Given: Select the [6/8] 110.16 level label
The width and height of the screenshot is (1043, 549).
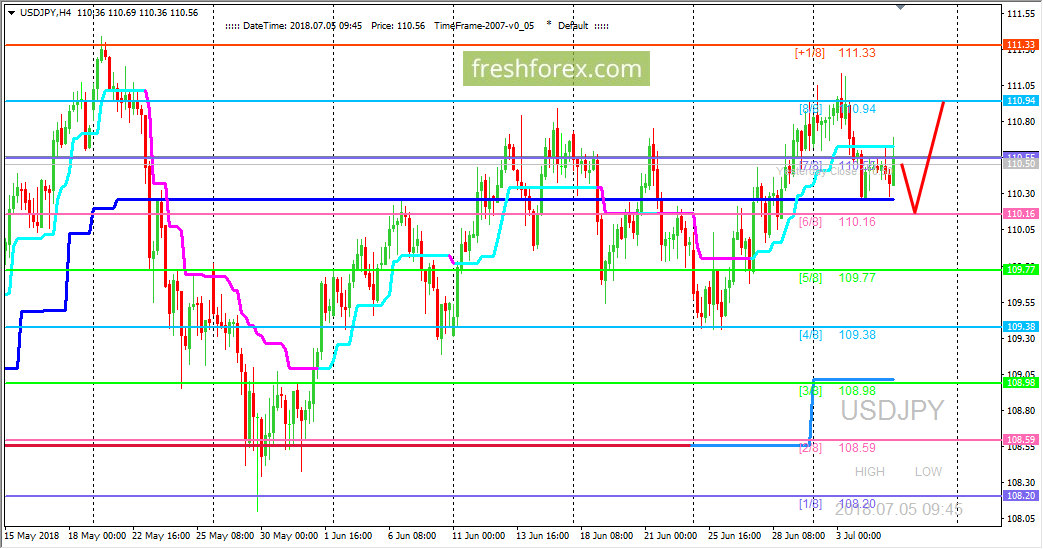Looking at the screenshot, I should [x=837, y=222].
